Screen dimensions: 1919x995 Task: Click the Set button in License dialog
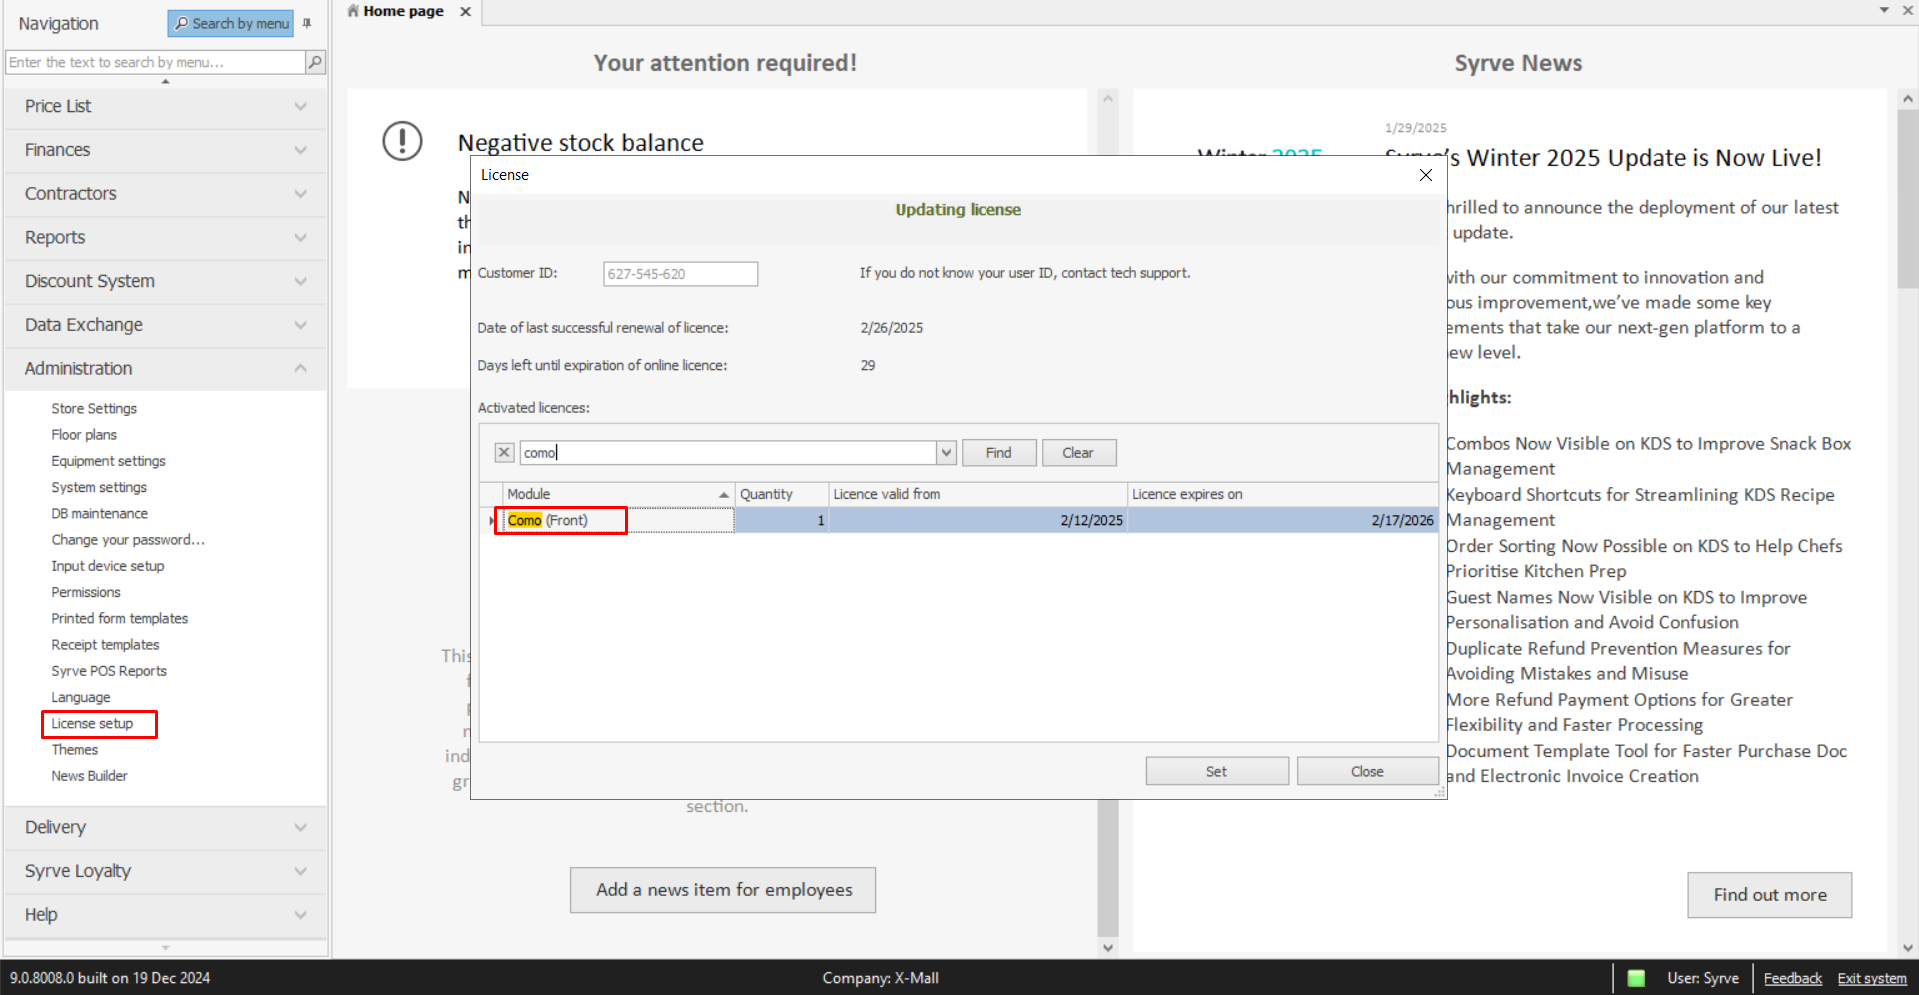click(1216, 772)
